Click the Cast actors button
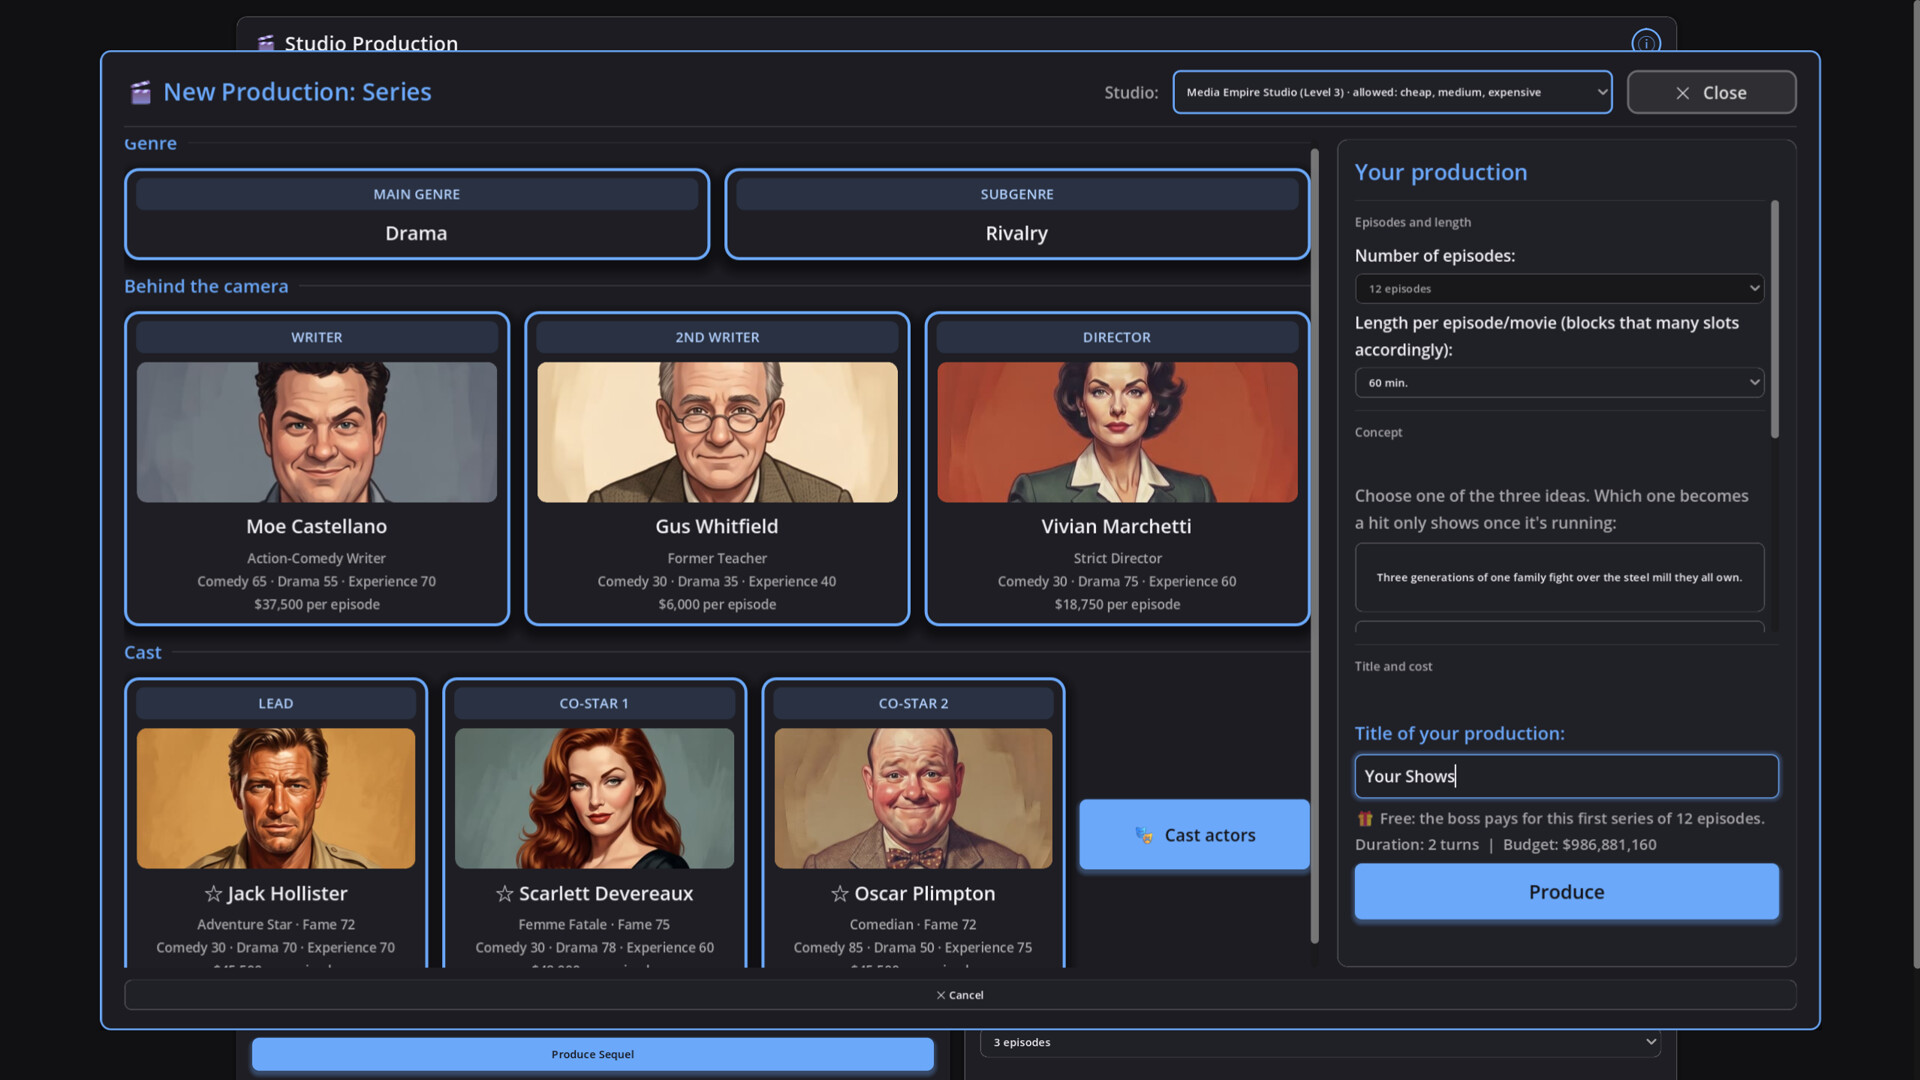Image resolution: width=1920 pixels, height=1080 pixels. click(x=1194, y=835)
